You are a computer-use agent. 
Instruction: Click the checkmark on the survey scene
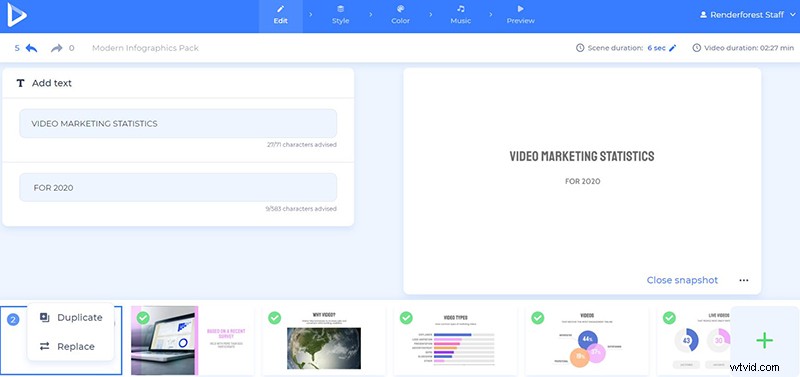click(x=143, y=318)
